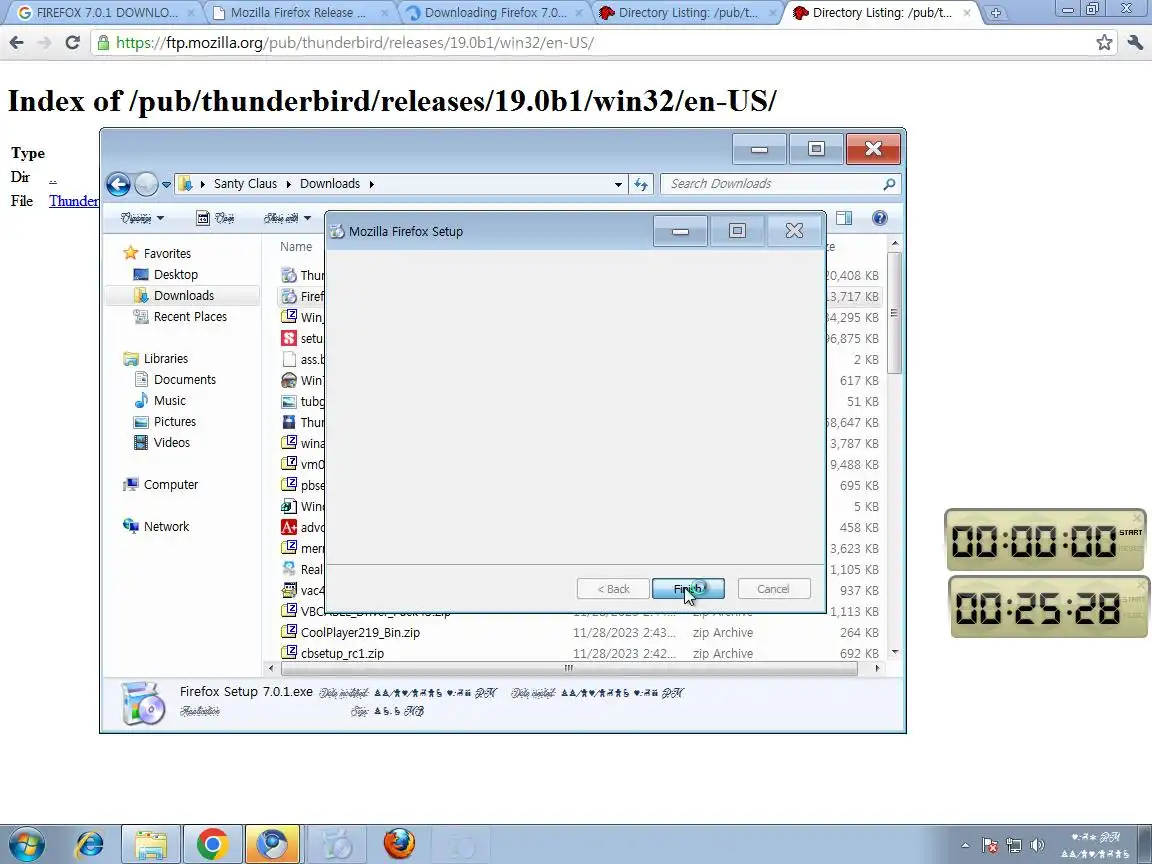This screenshot has width=1152, height=864.
Task: Switch to first Directory Listing tab
Action: tap(688, 12)
